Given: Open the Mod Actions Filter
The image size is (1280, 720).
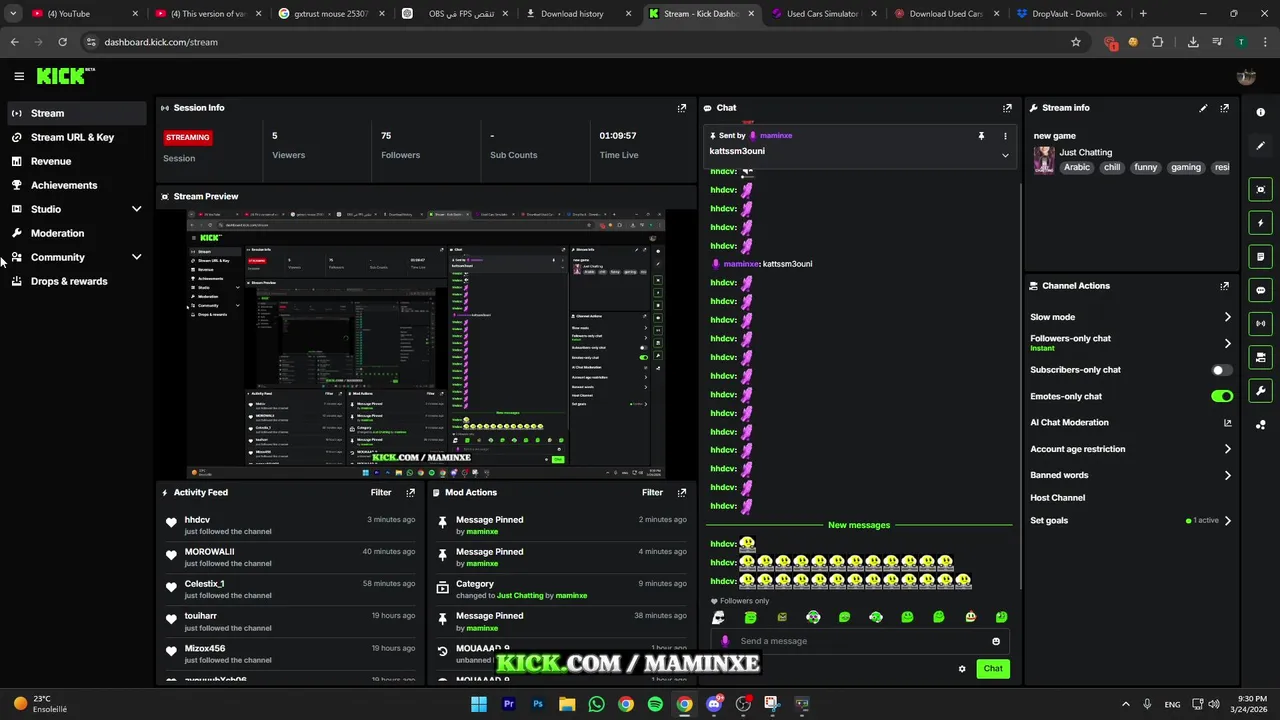Looking at the screenshot, I should click(652, 493).
